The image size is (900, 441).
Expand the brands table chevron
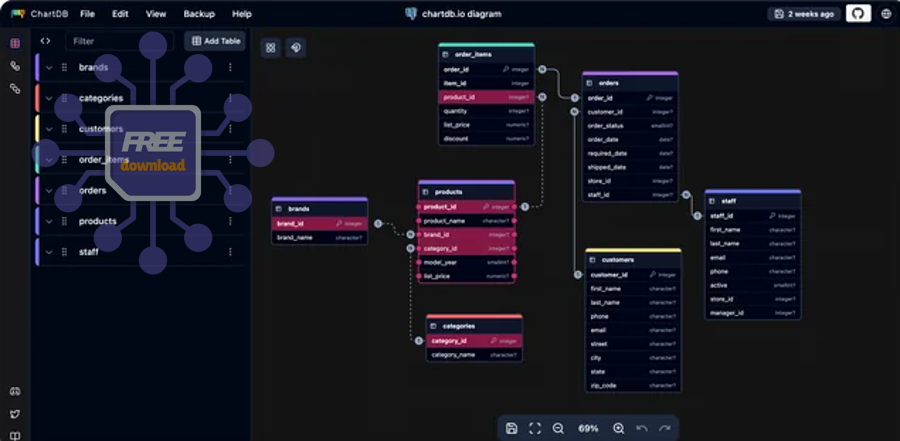[49, 68]
